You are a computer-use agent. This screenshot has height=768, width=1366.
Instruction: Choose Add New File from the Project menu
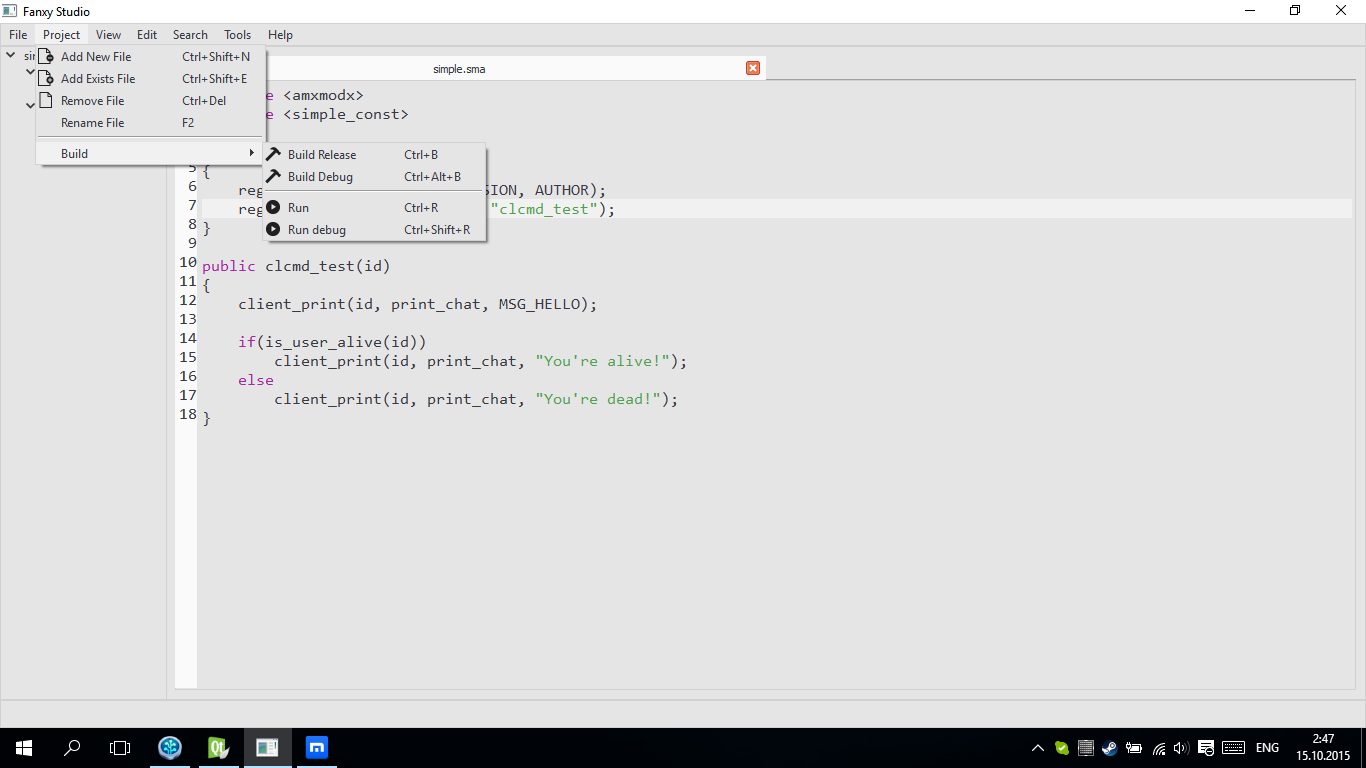click(x=150, y=57)
